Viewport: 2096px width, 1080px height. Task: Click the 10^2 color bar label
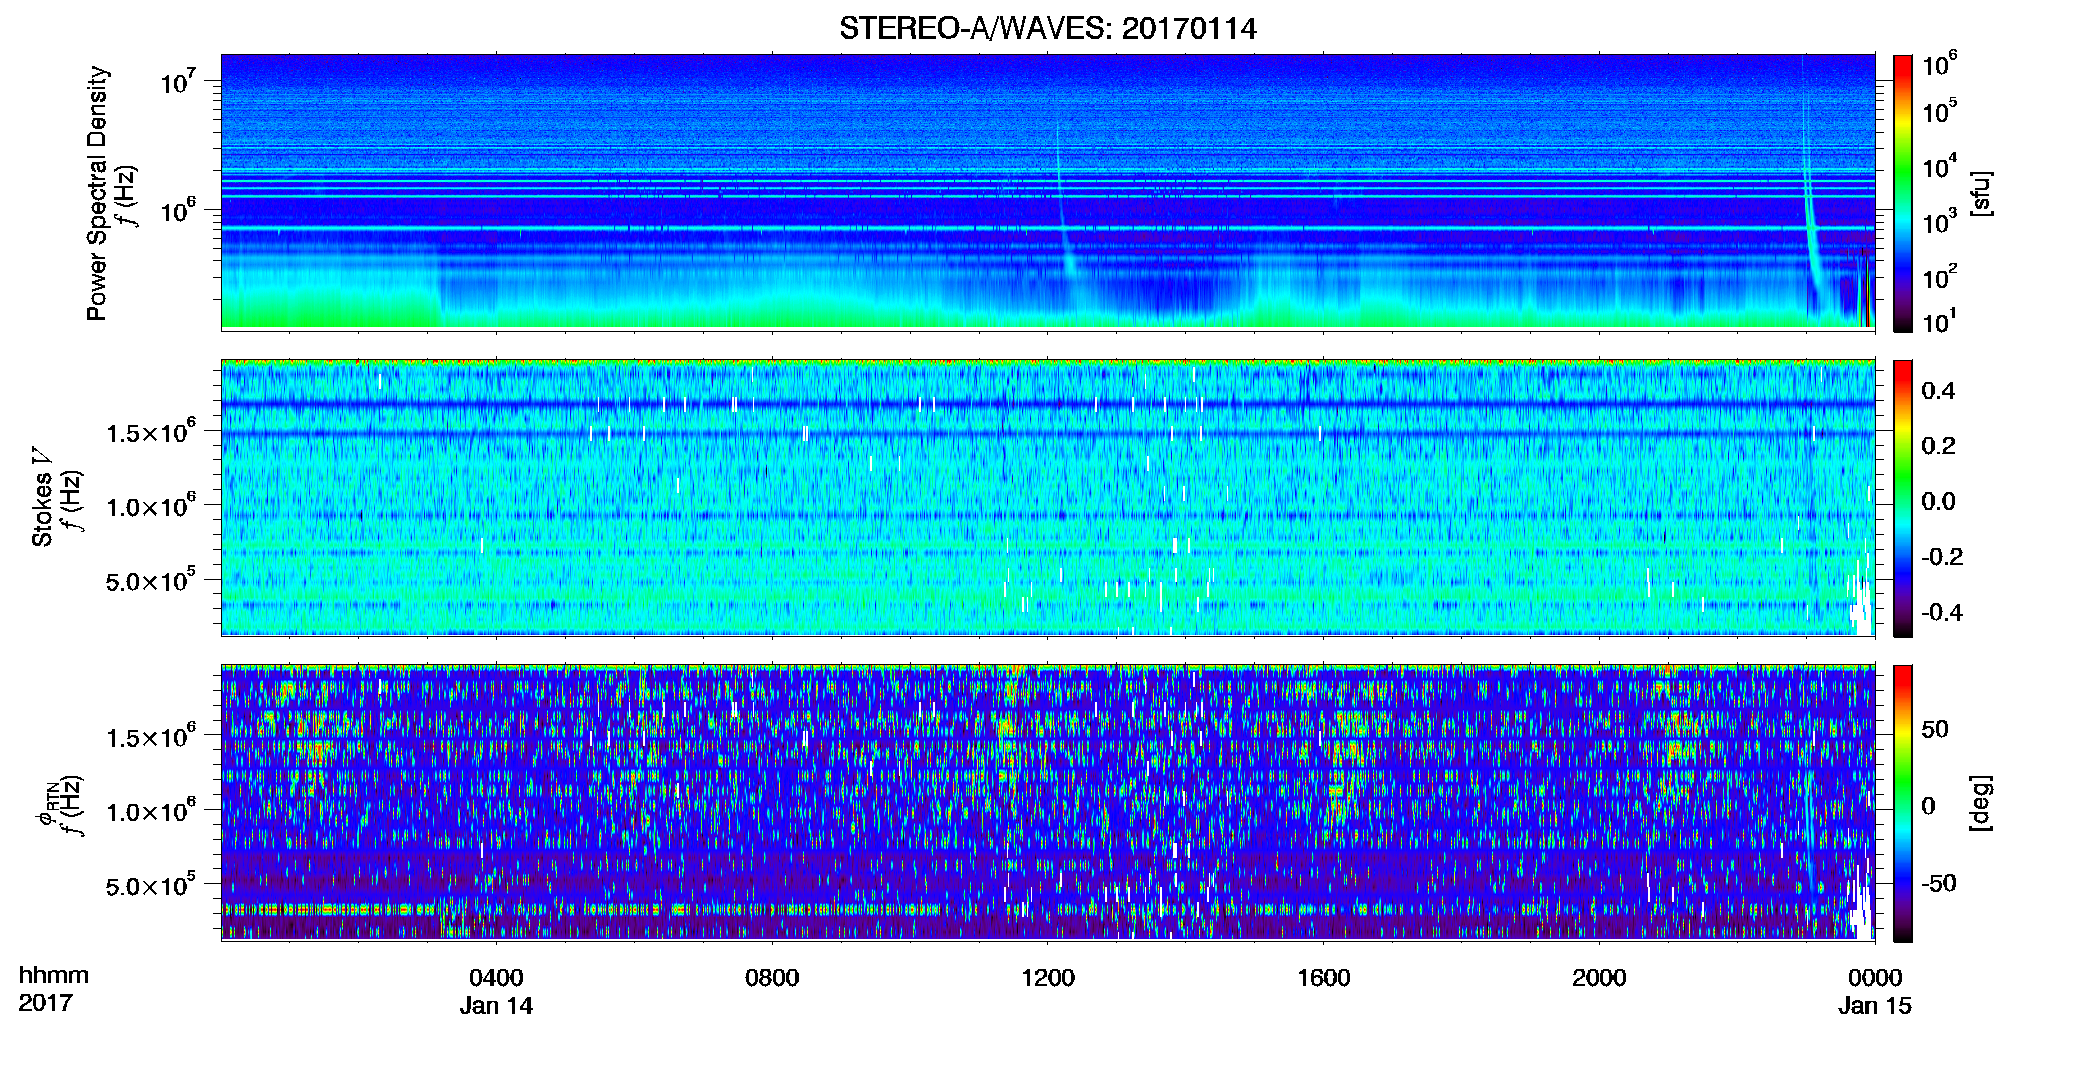pos(1939,277)
